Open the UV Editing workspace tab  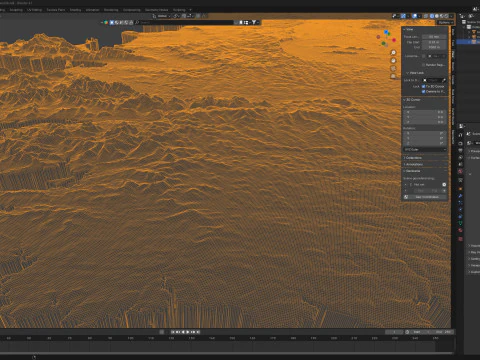point(34,10)
